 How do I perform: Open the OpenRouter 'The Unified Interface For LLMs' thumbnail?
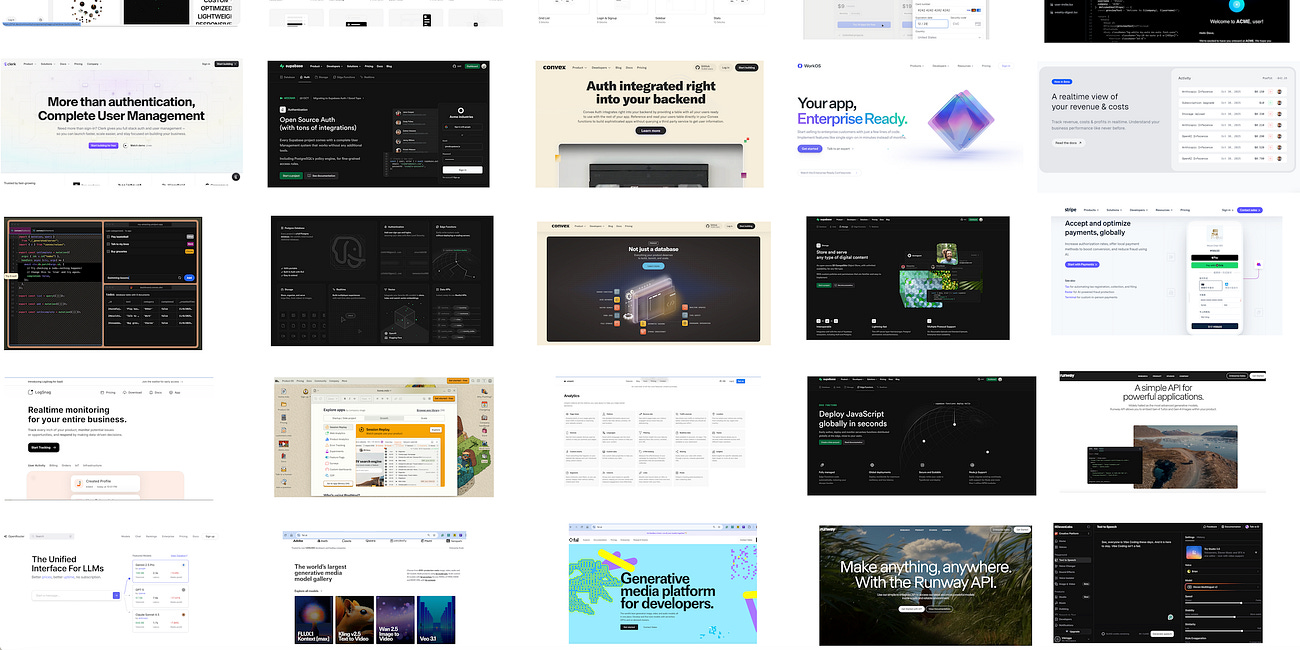click(109, 584)
